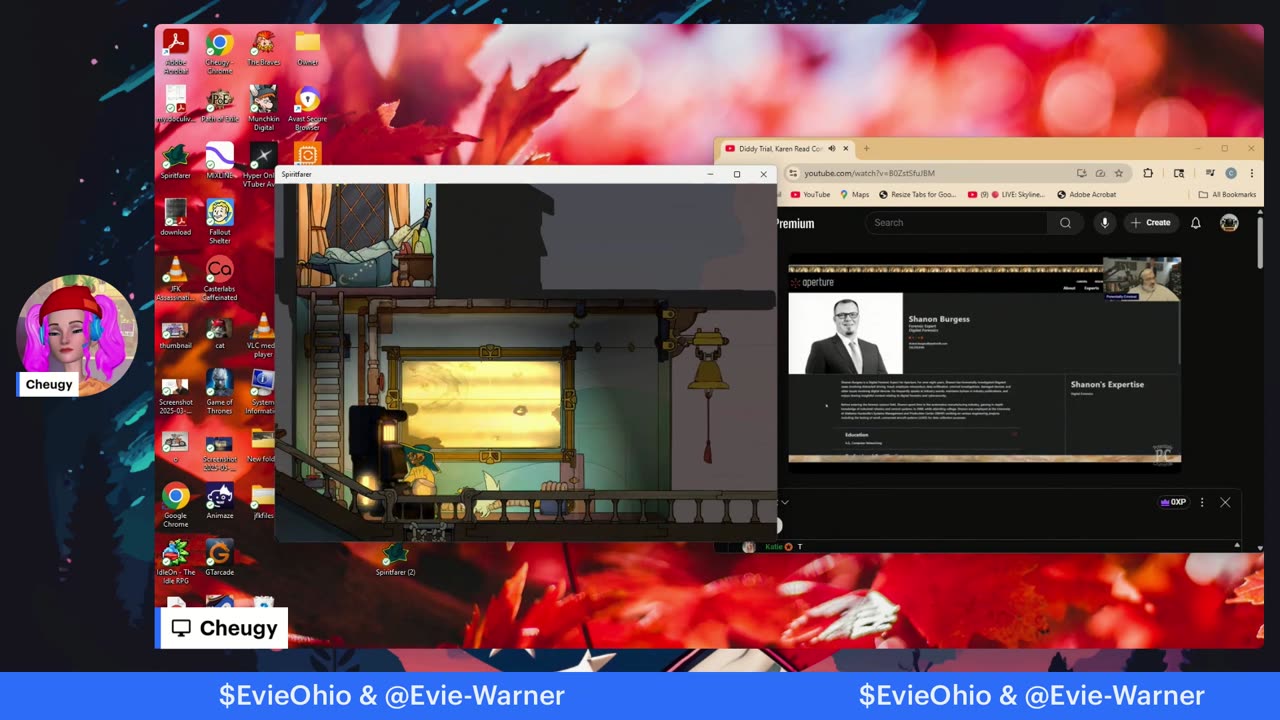Viewport: 1280px width, 720px height.
Task: Click the install app icon in the address bar
Action: coord(1081,173)
